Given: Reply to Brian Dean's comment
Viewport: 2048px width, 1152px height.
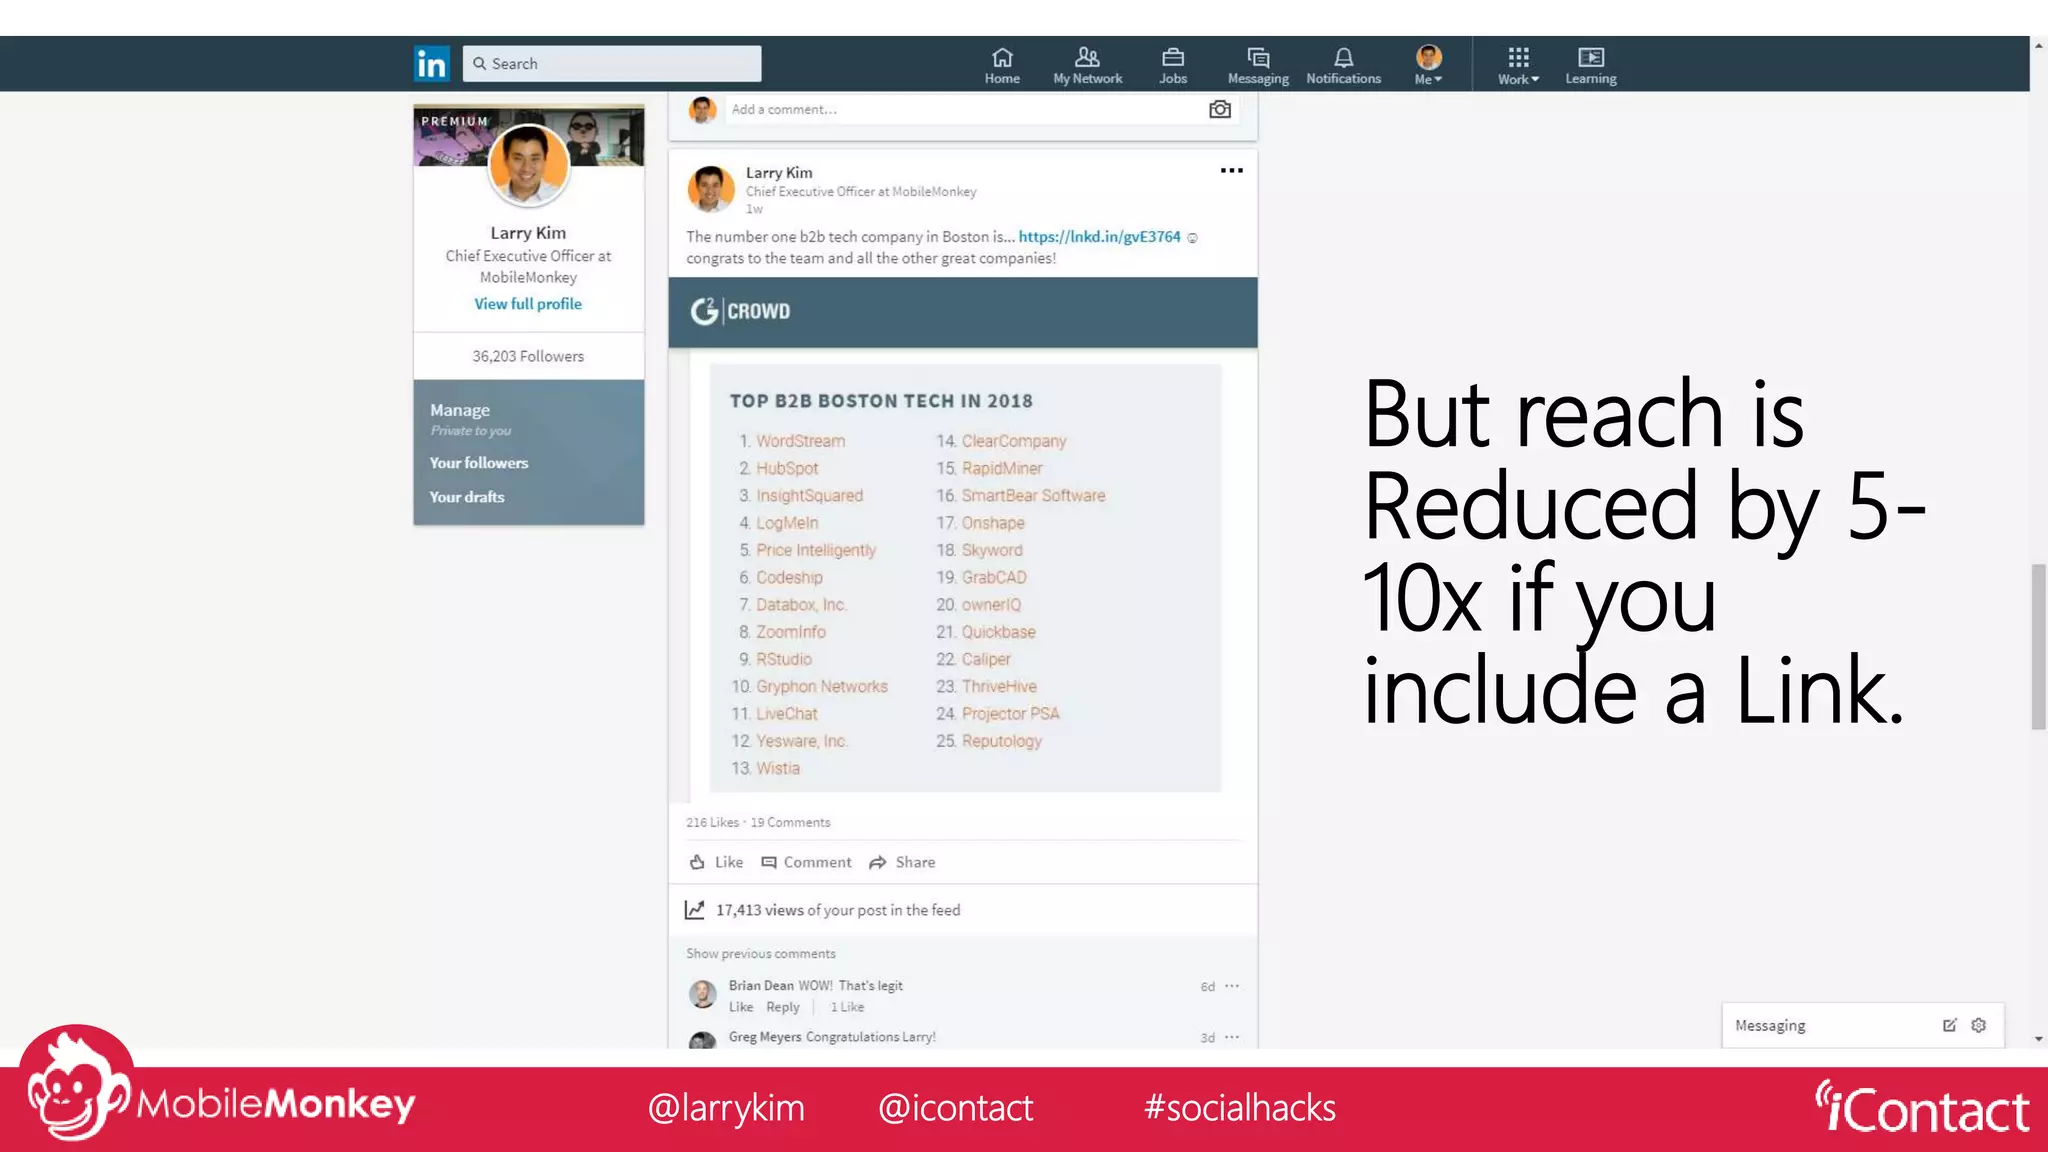Looking at the screenshot, I should tap(783, 1007).
